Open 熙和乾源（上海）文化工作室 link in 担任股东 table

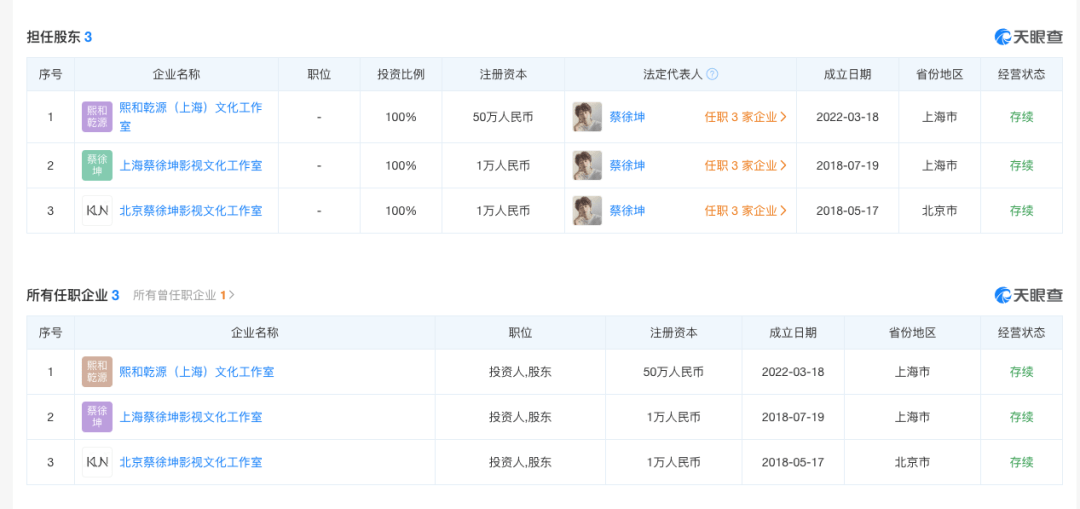190,108
